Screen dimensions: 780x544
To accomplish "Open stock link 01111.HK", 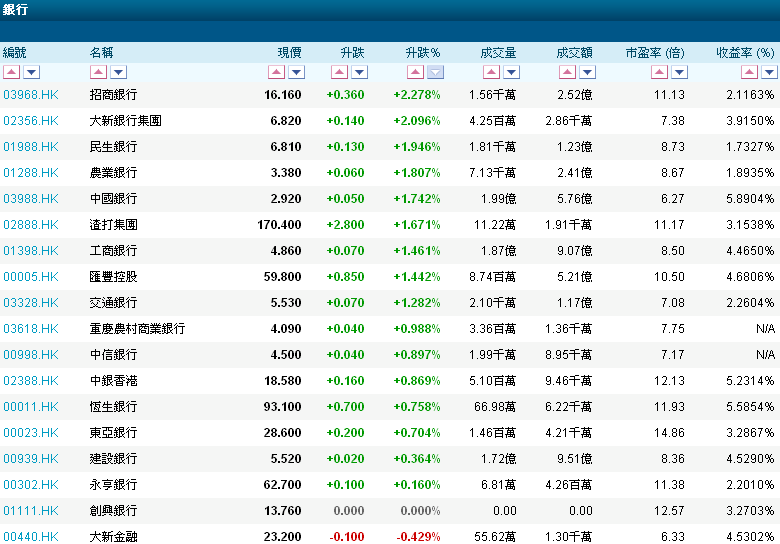I will 31,511.
